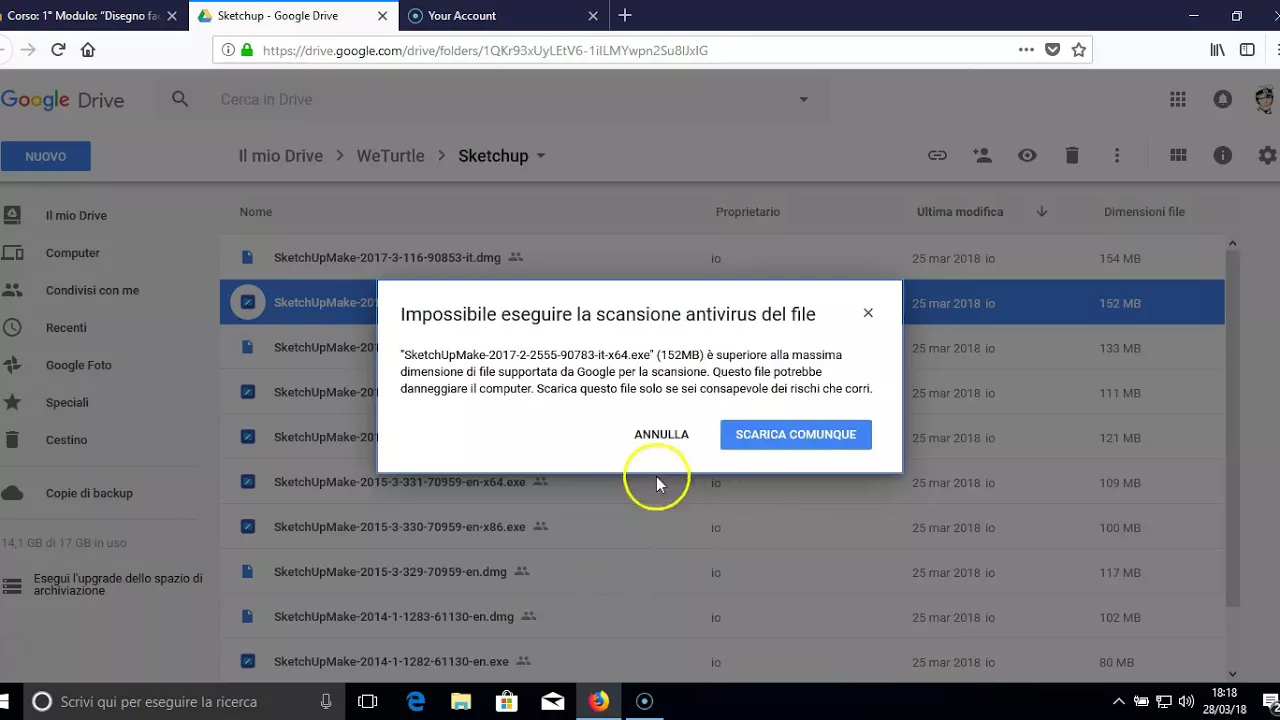Image resolution: width=1280 pixels, height=720 pixels.
Task: Open Drive settings gear
Action: (x=1268, y=155)
